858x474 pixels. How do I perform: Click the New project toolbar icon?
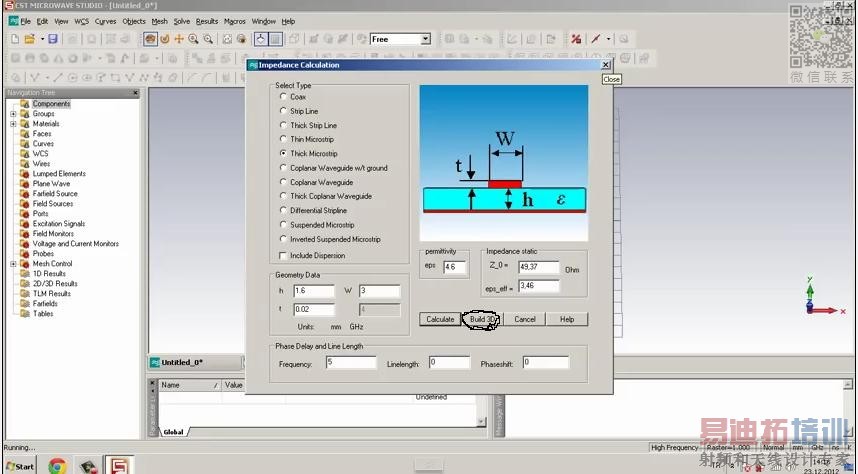15,39
